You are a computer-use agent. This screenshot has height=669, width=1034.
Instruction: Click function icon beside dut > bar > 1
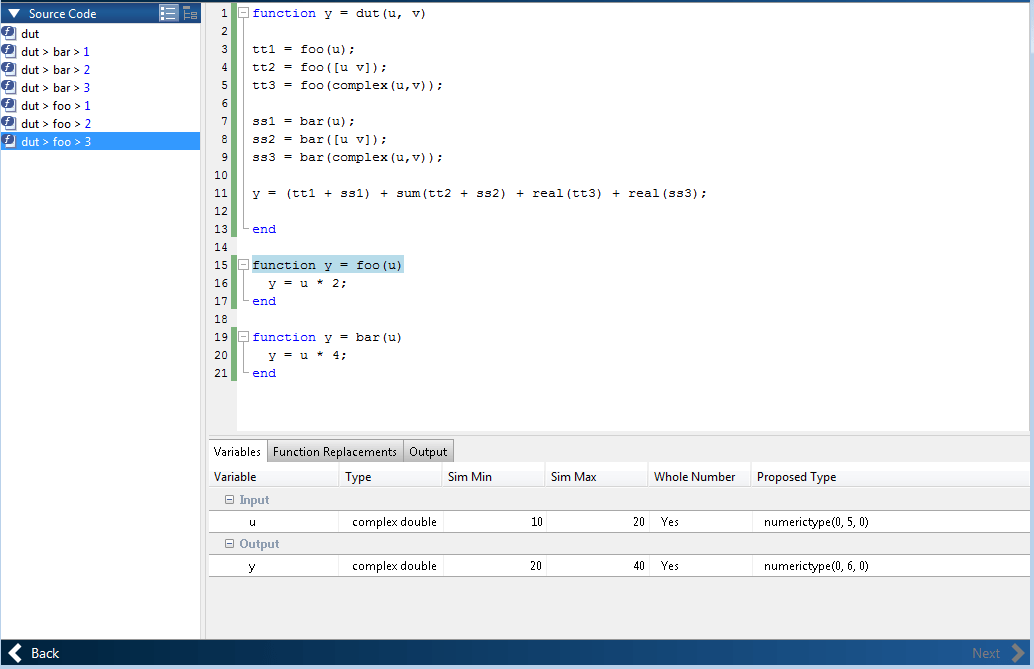[9, 51]
